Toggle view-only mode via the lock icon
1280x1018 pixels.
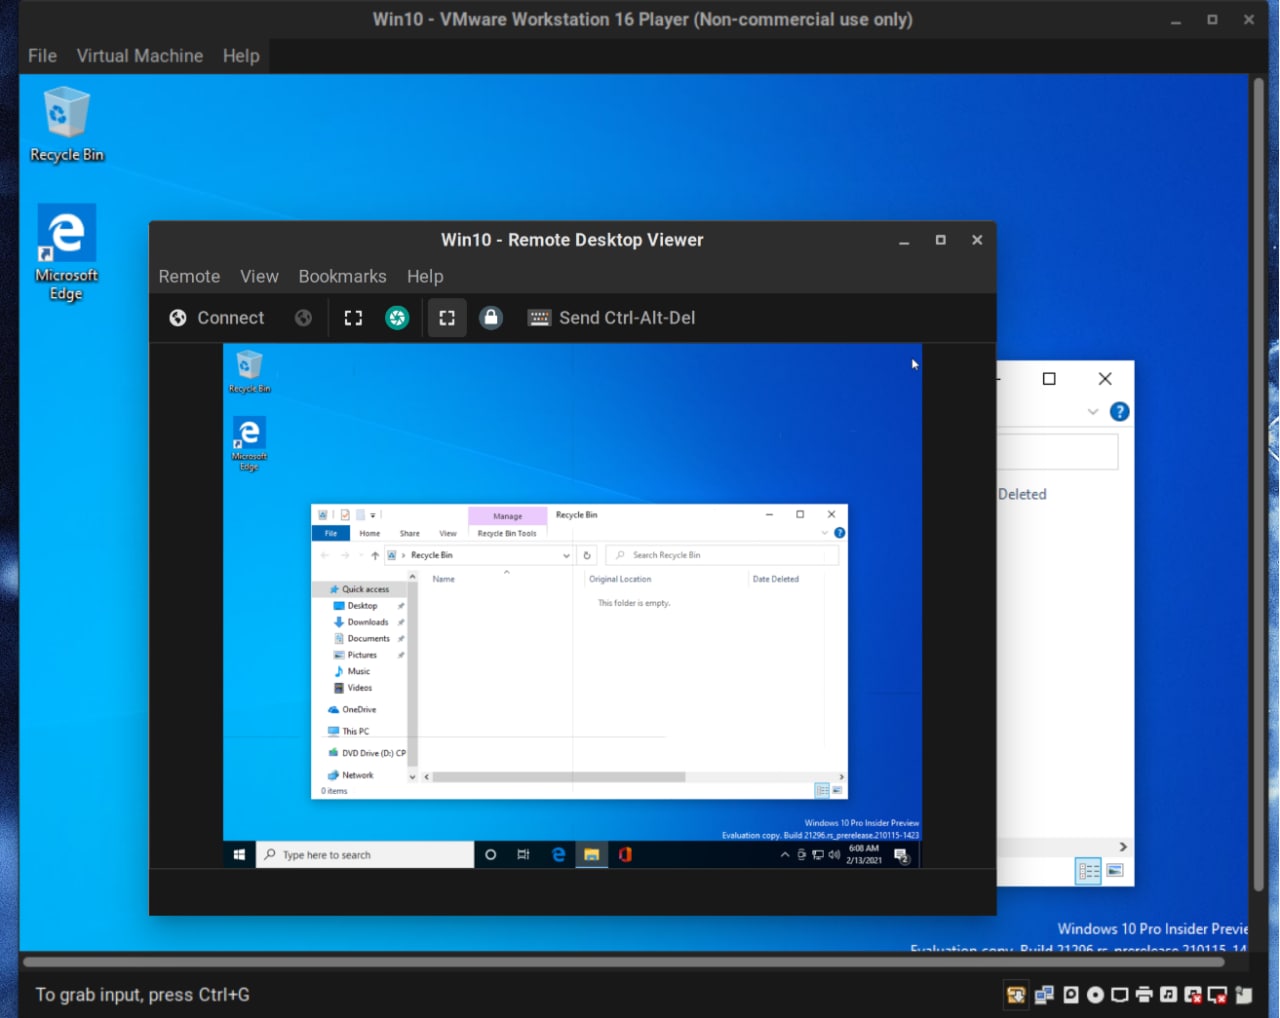(x=491, y=318)
